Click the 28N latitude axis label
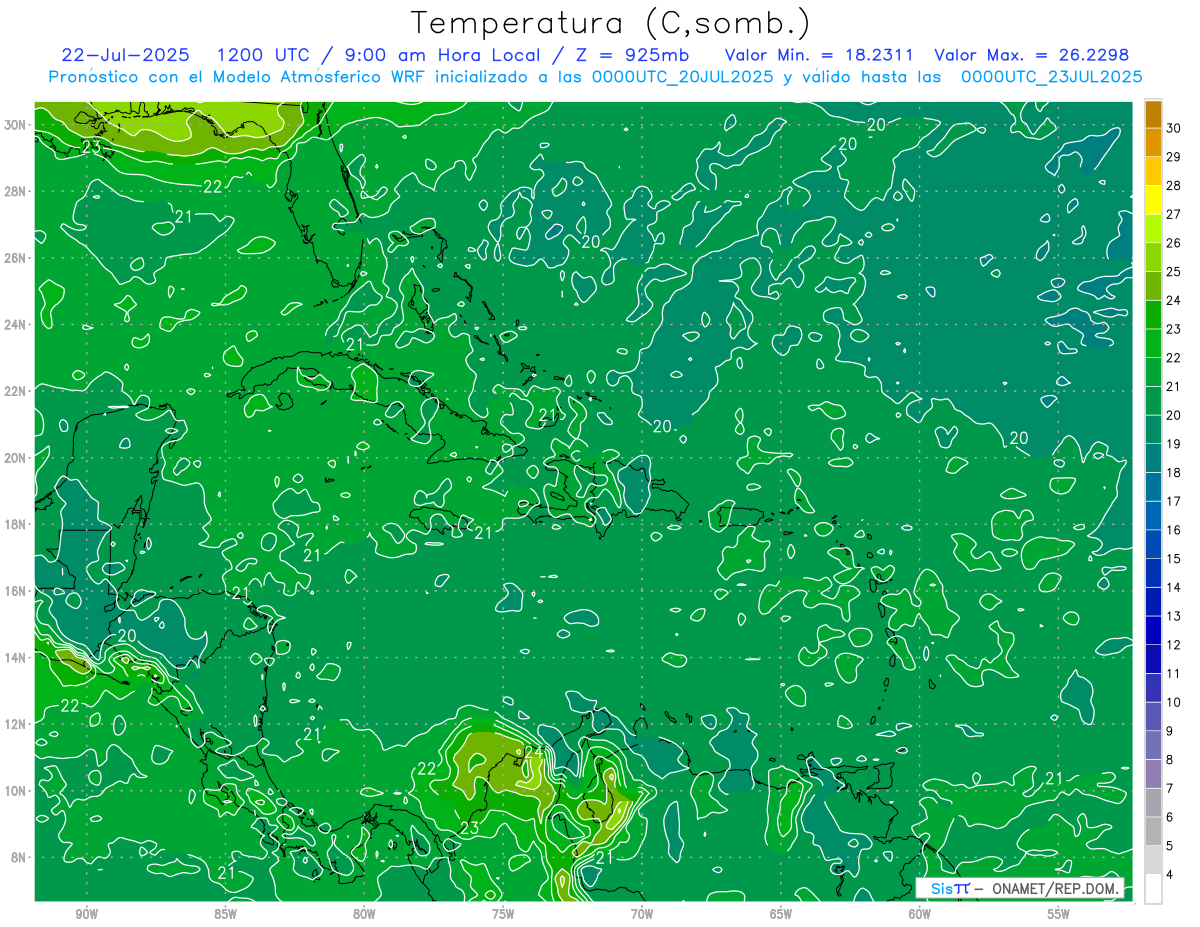1200x927 pixels. (x=17, y=191)
